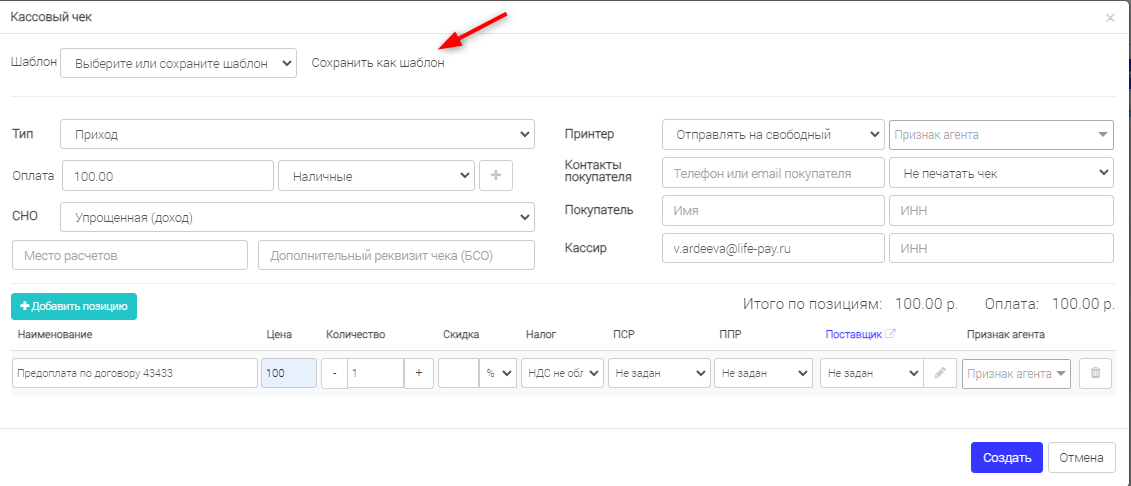Click the pencil edit icon next to Поставщик dropdown
This screenshot has height=486, width=1131.
(x=939, y=374)
